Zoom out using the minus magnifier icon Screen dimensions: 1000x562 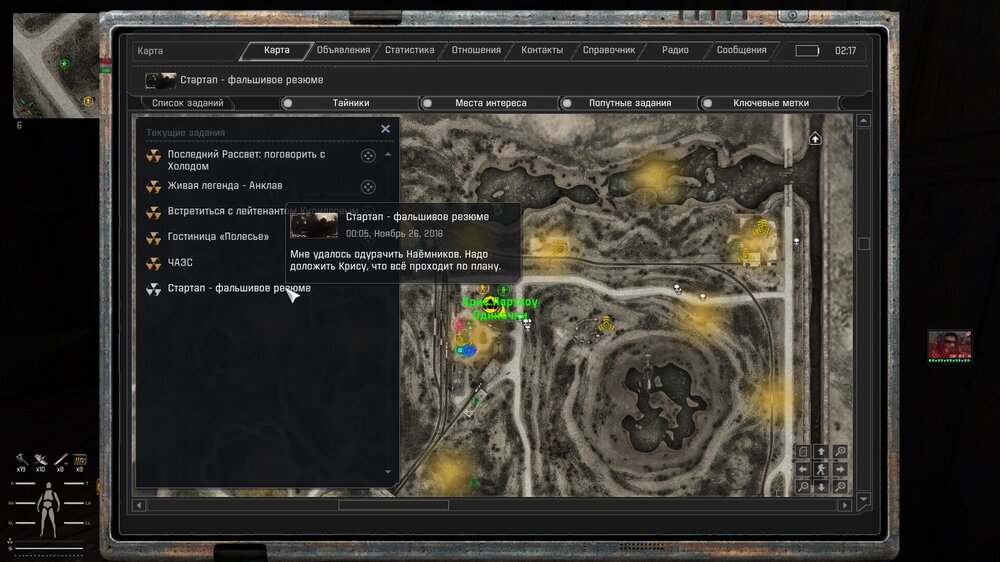pyautogui.click(x=803, y=487)
